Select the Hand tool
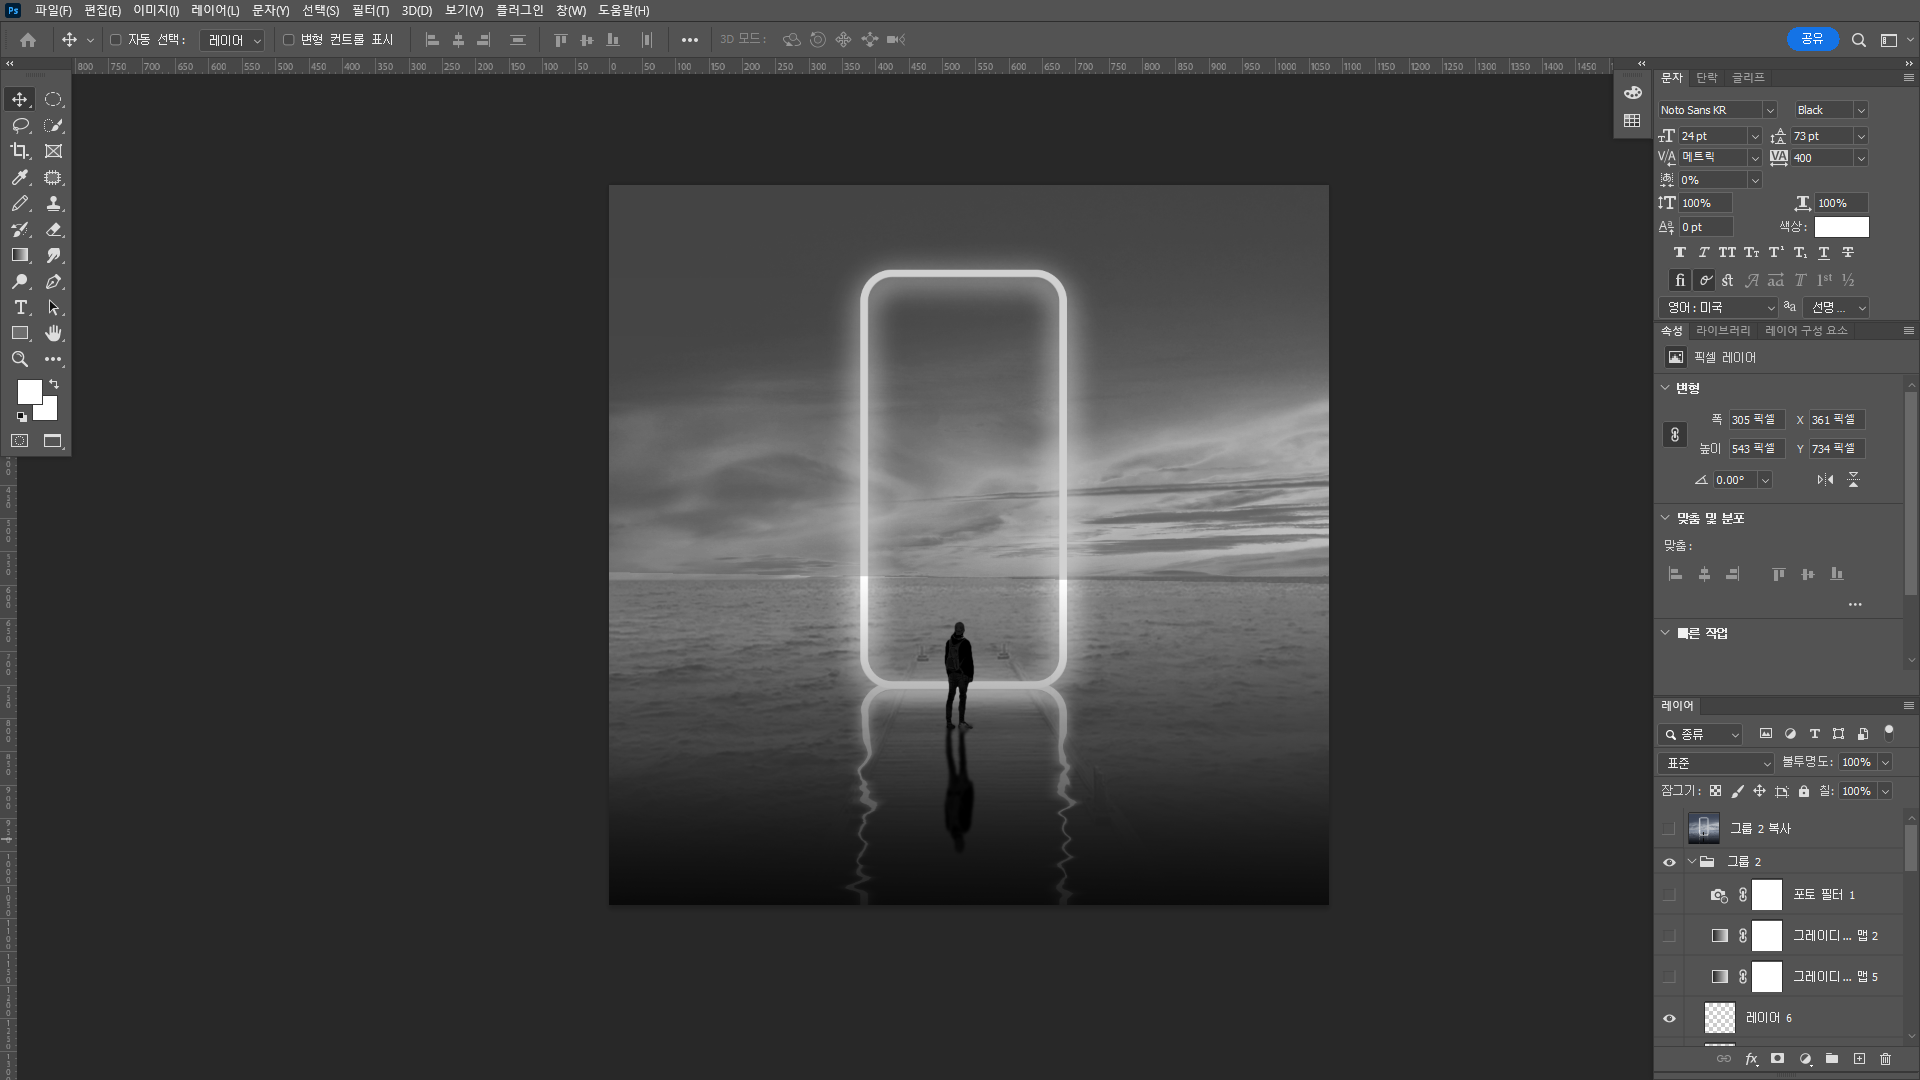Screen dimensions: 1920x1080 tap(54, 333)
